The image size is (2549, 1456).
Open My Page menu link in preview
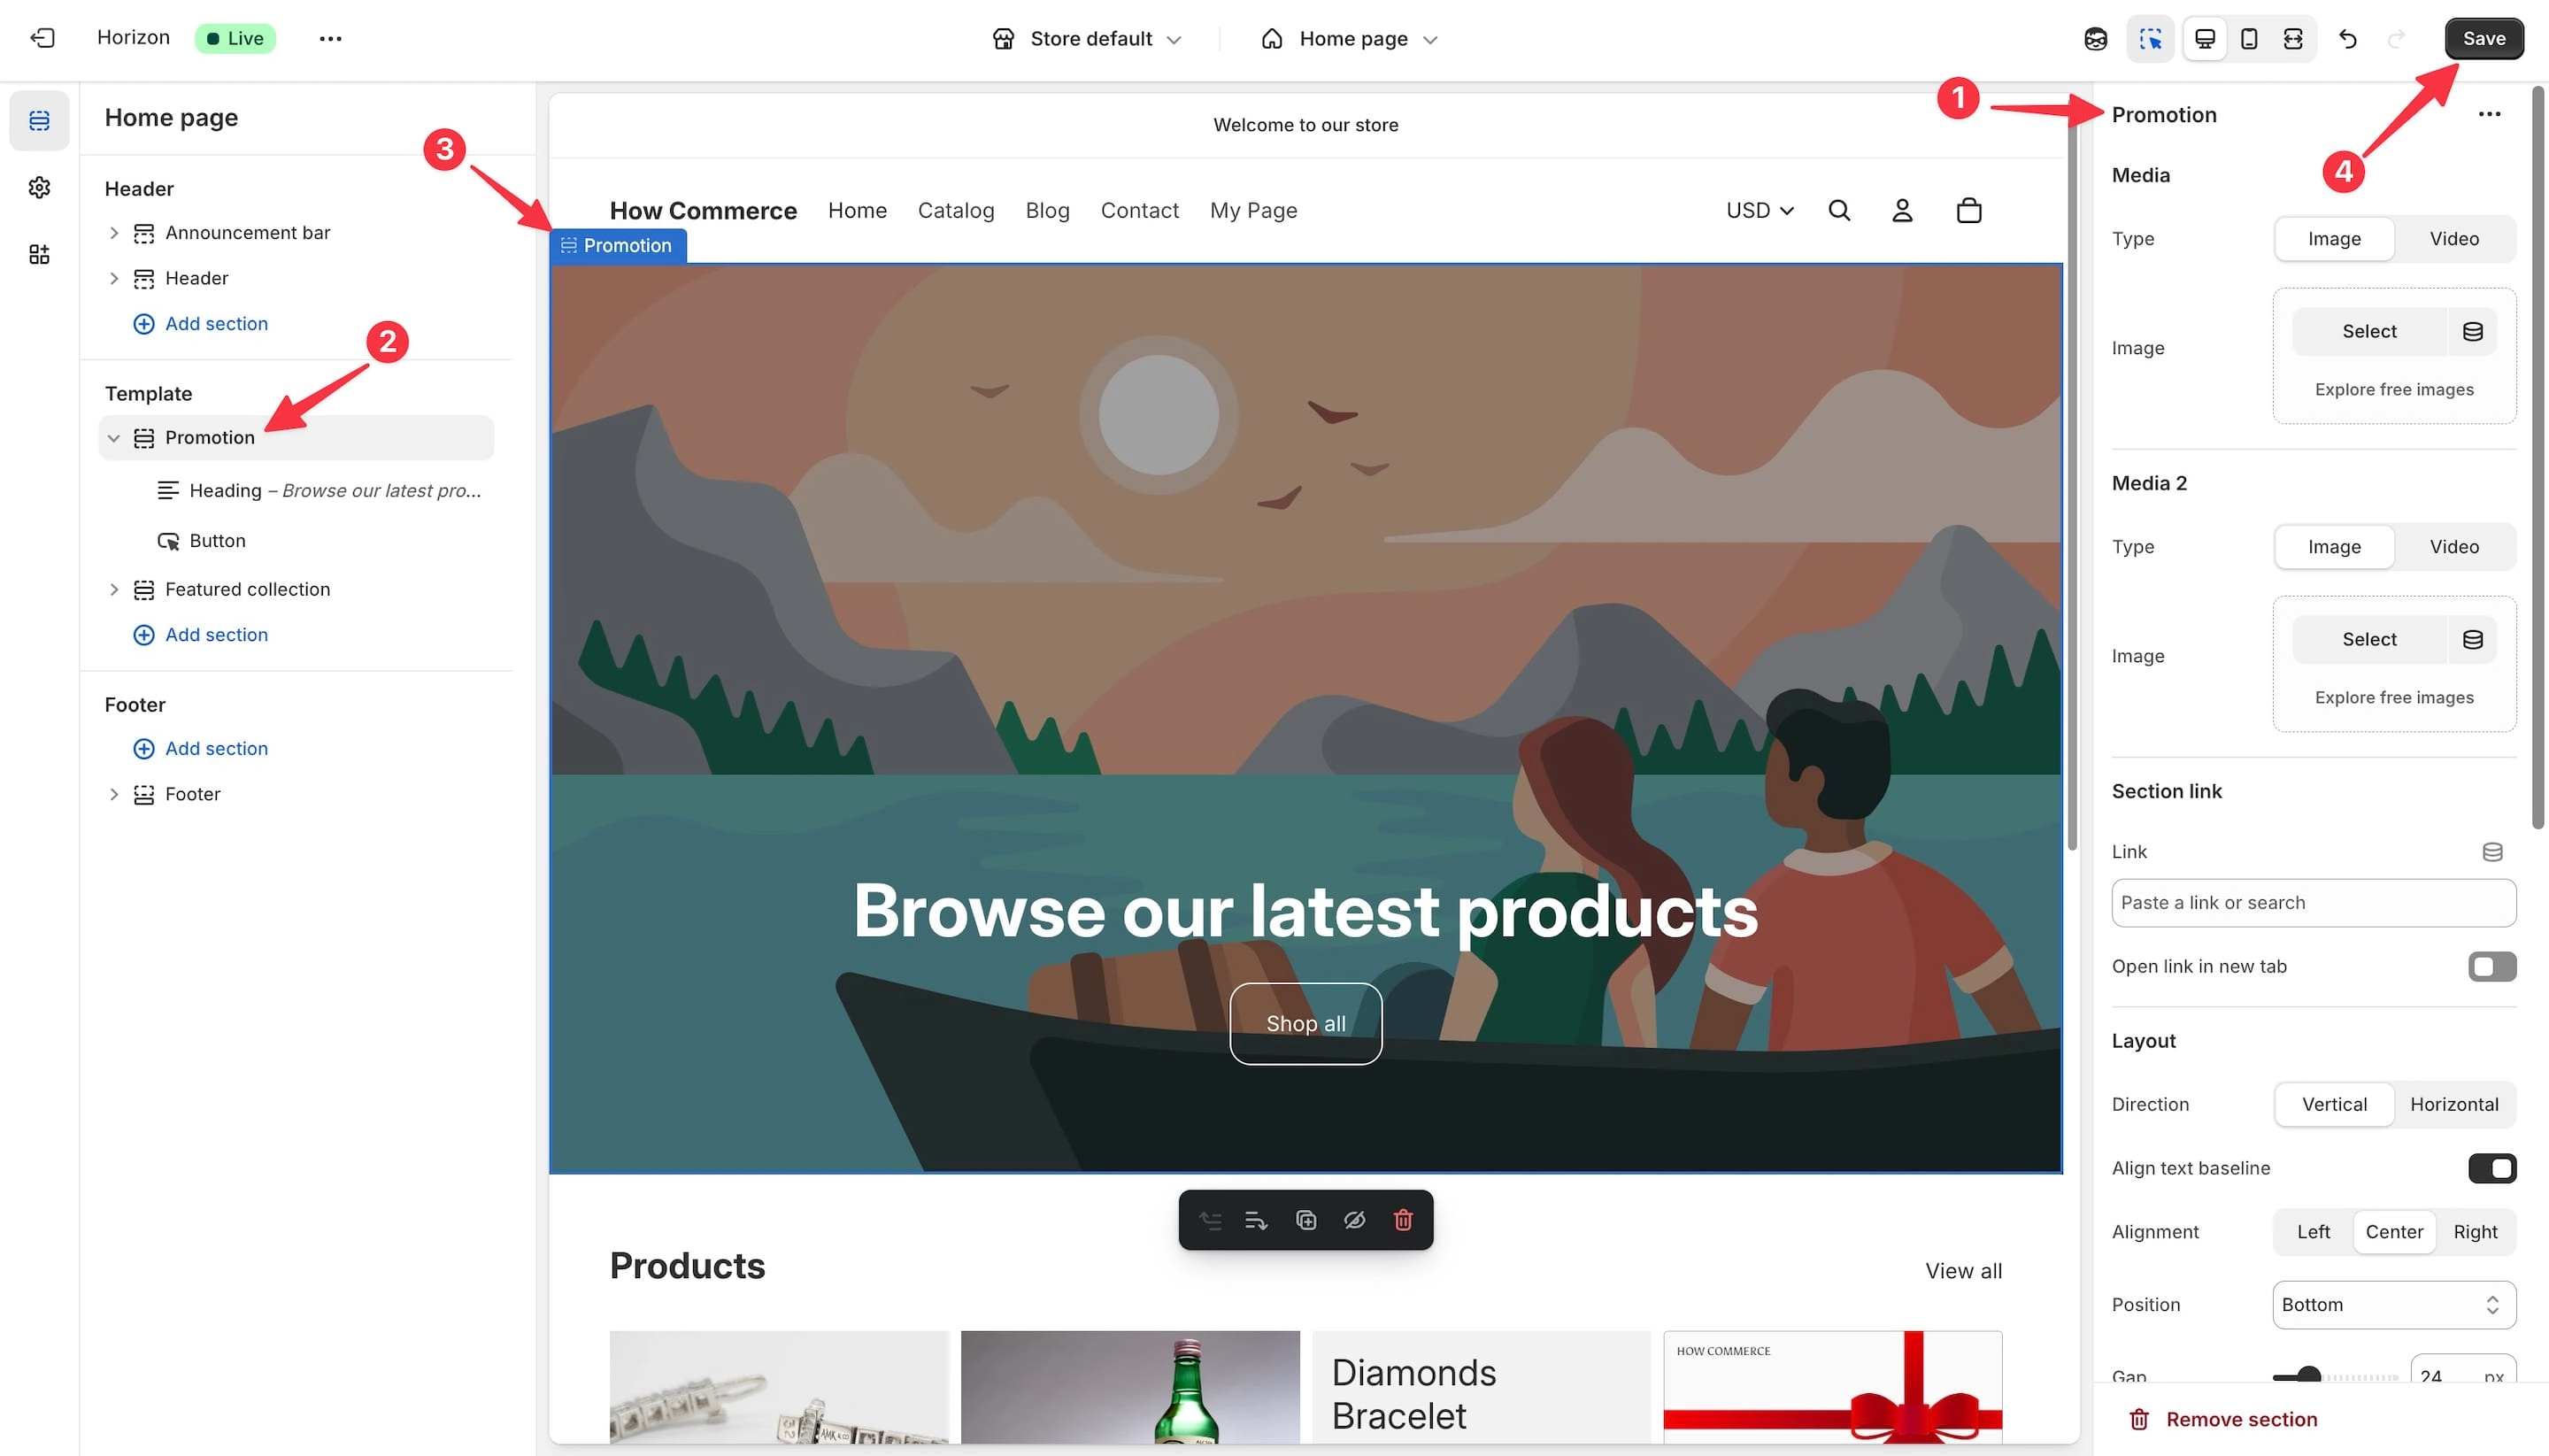(1253, 210)
